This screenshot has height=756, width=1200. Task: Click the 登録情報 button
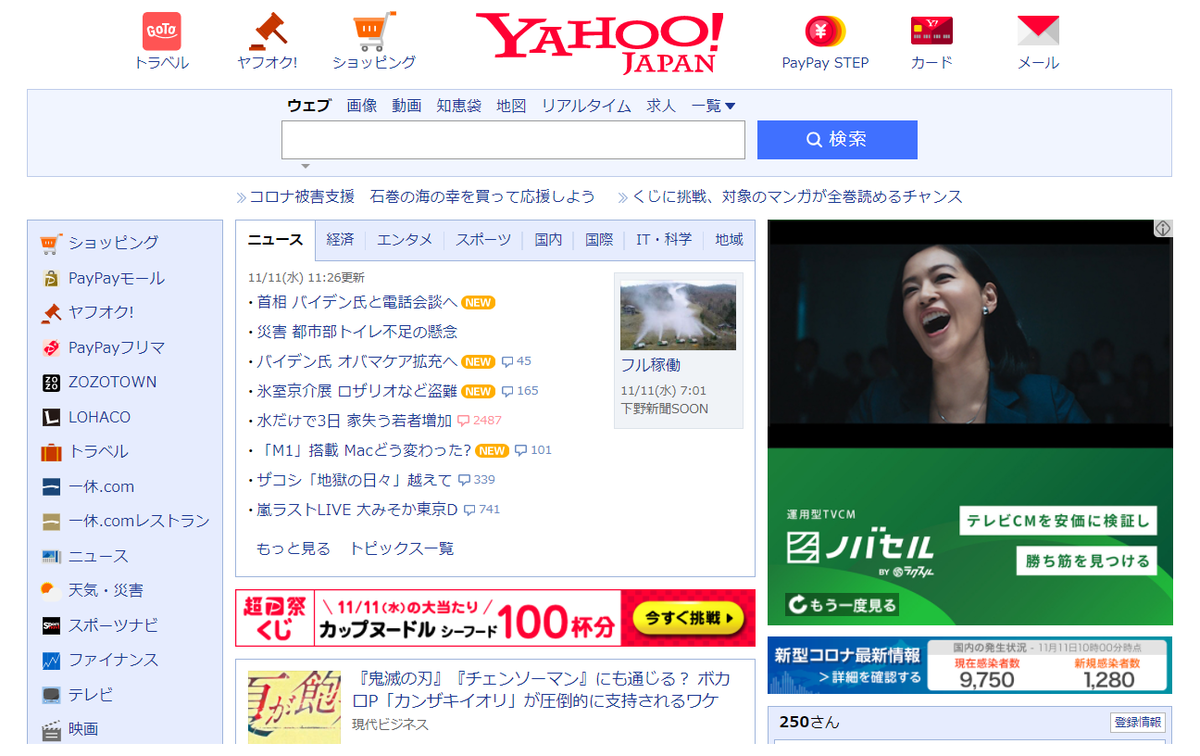coord(1137,722)
